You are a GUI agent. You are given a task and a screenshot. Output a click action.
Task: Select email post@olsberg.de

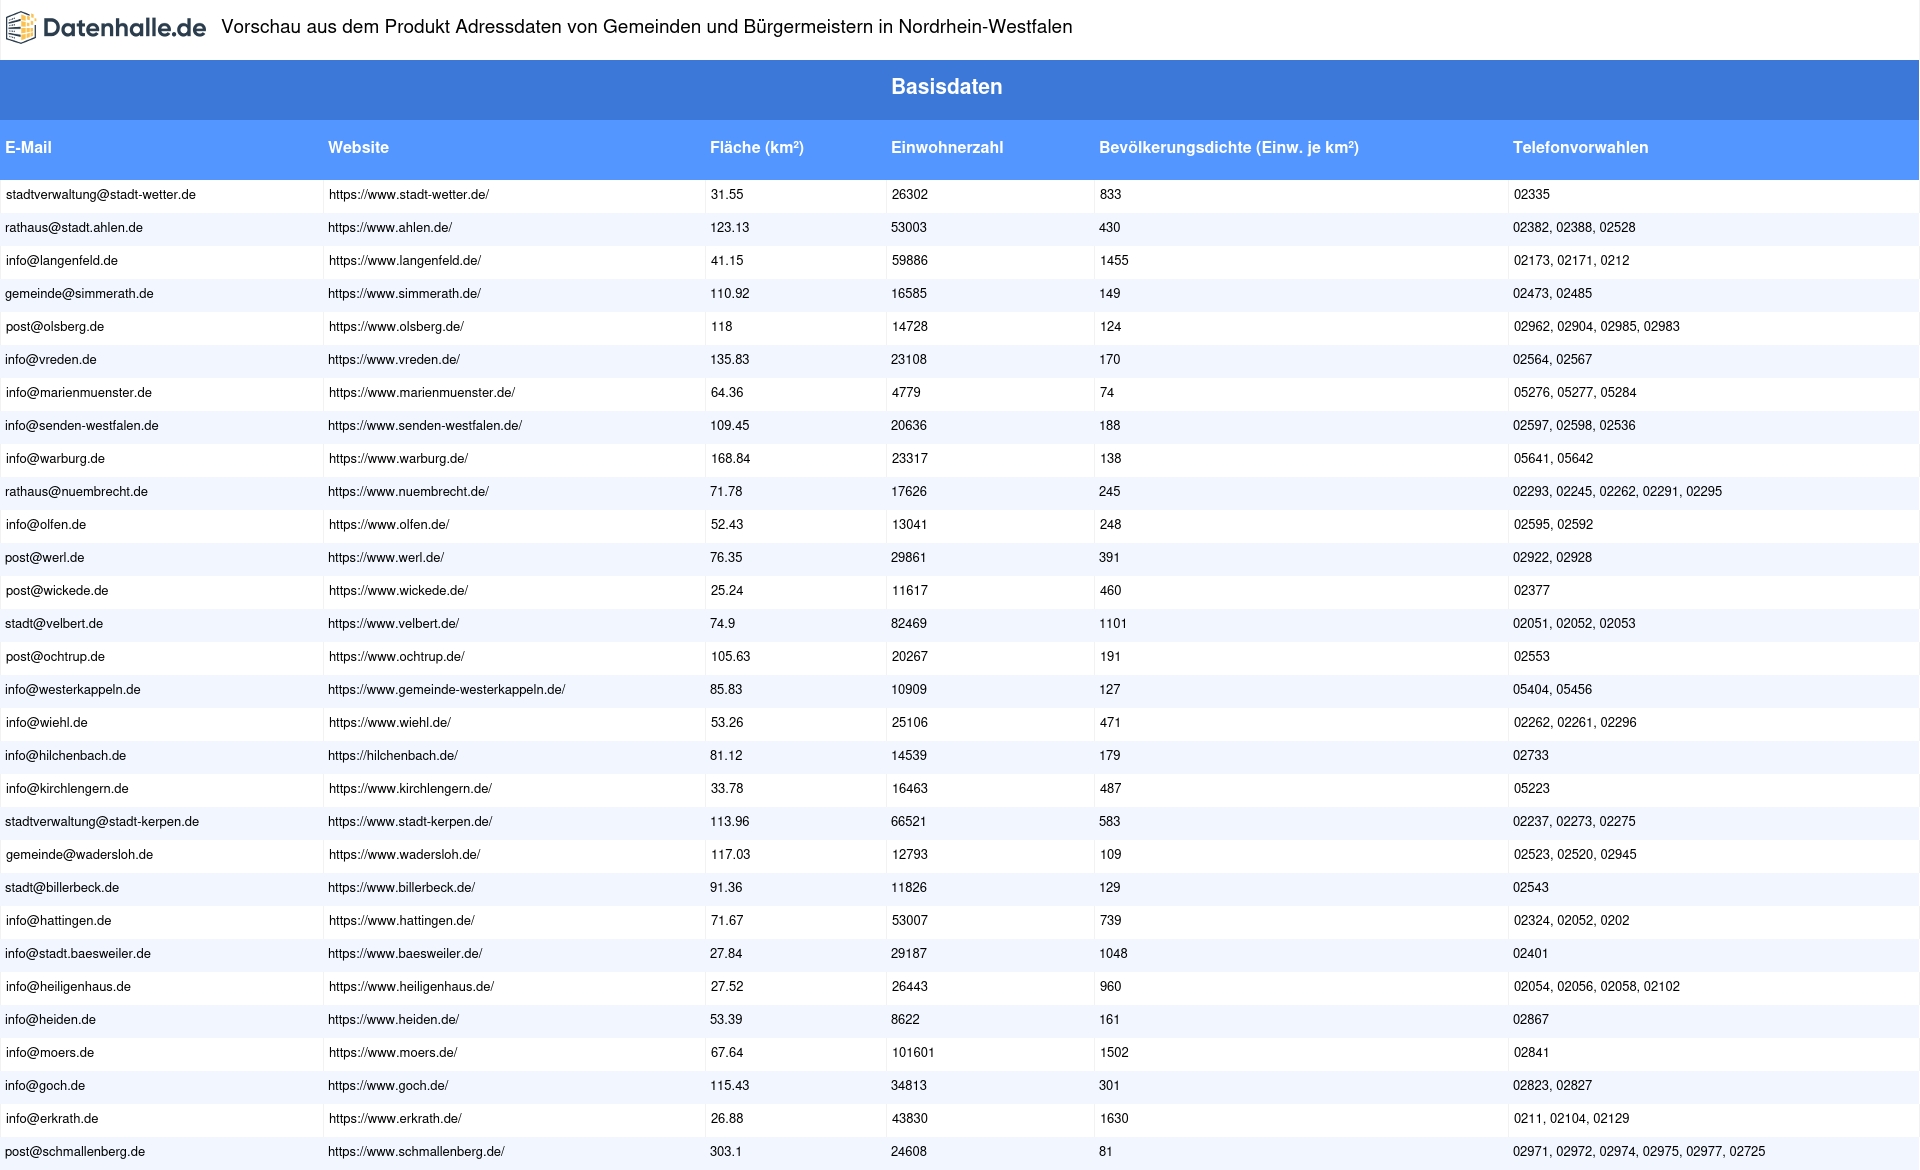[55, 327]
